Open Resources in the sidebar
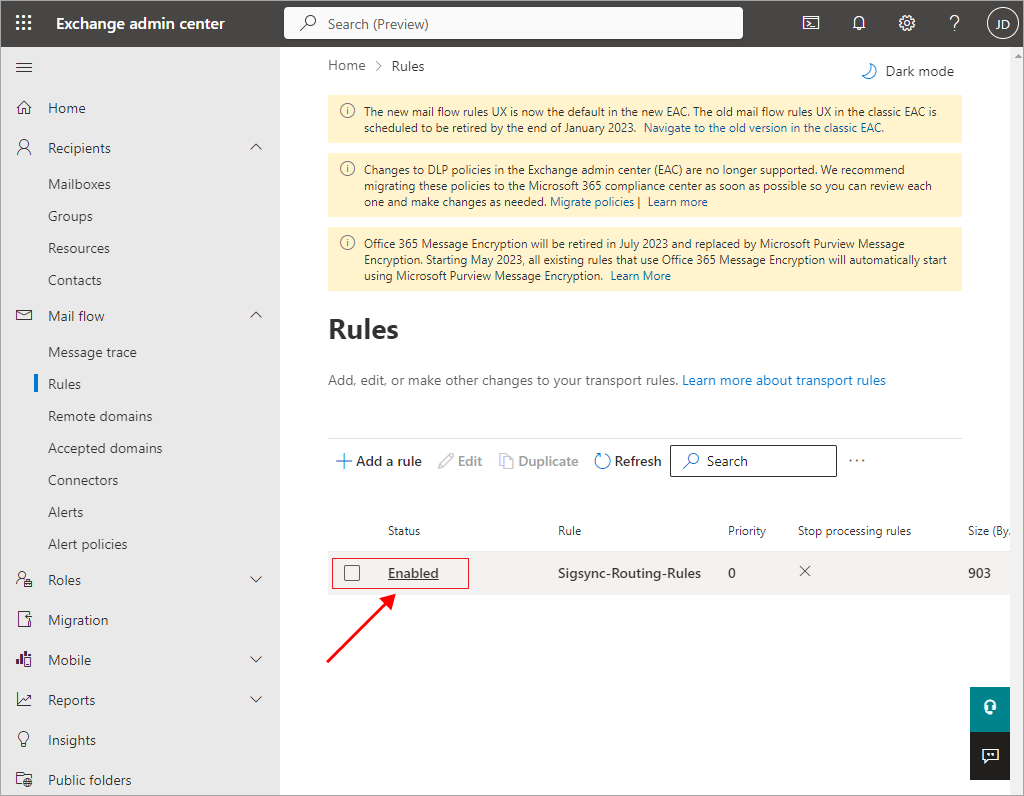Image resolution: width=1024 pixels, height=796 pixels. [78, 248]
